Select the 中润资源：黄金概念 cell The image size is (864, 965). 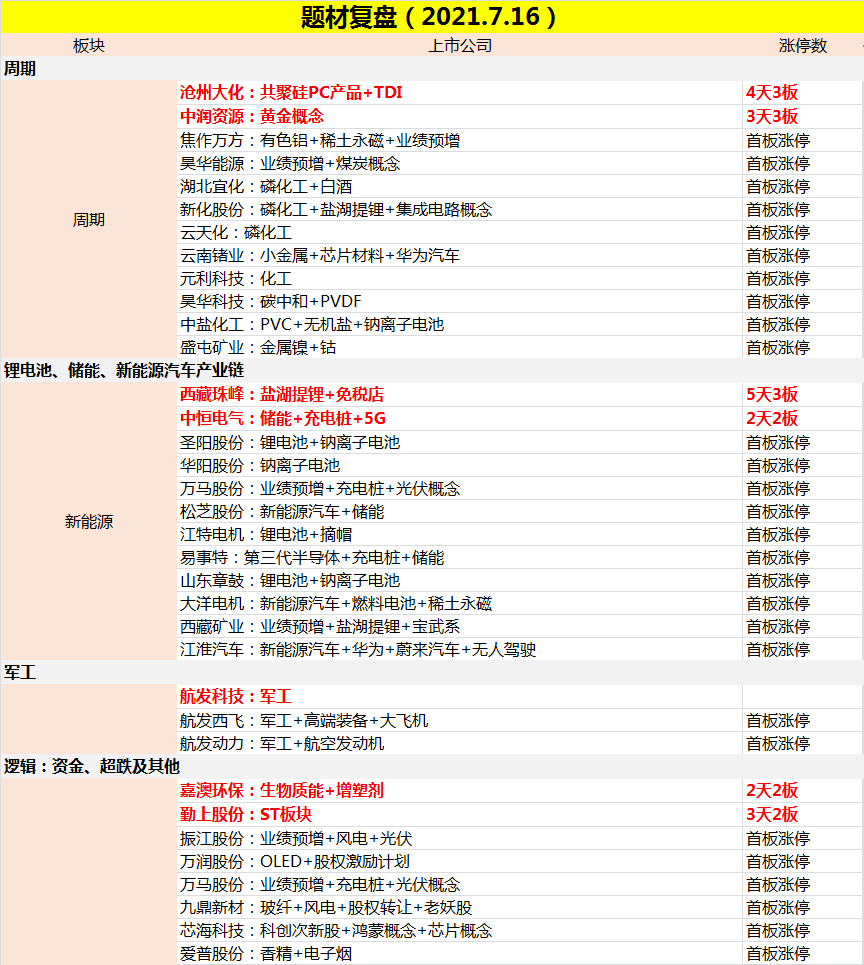[x=459, y=116]
